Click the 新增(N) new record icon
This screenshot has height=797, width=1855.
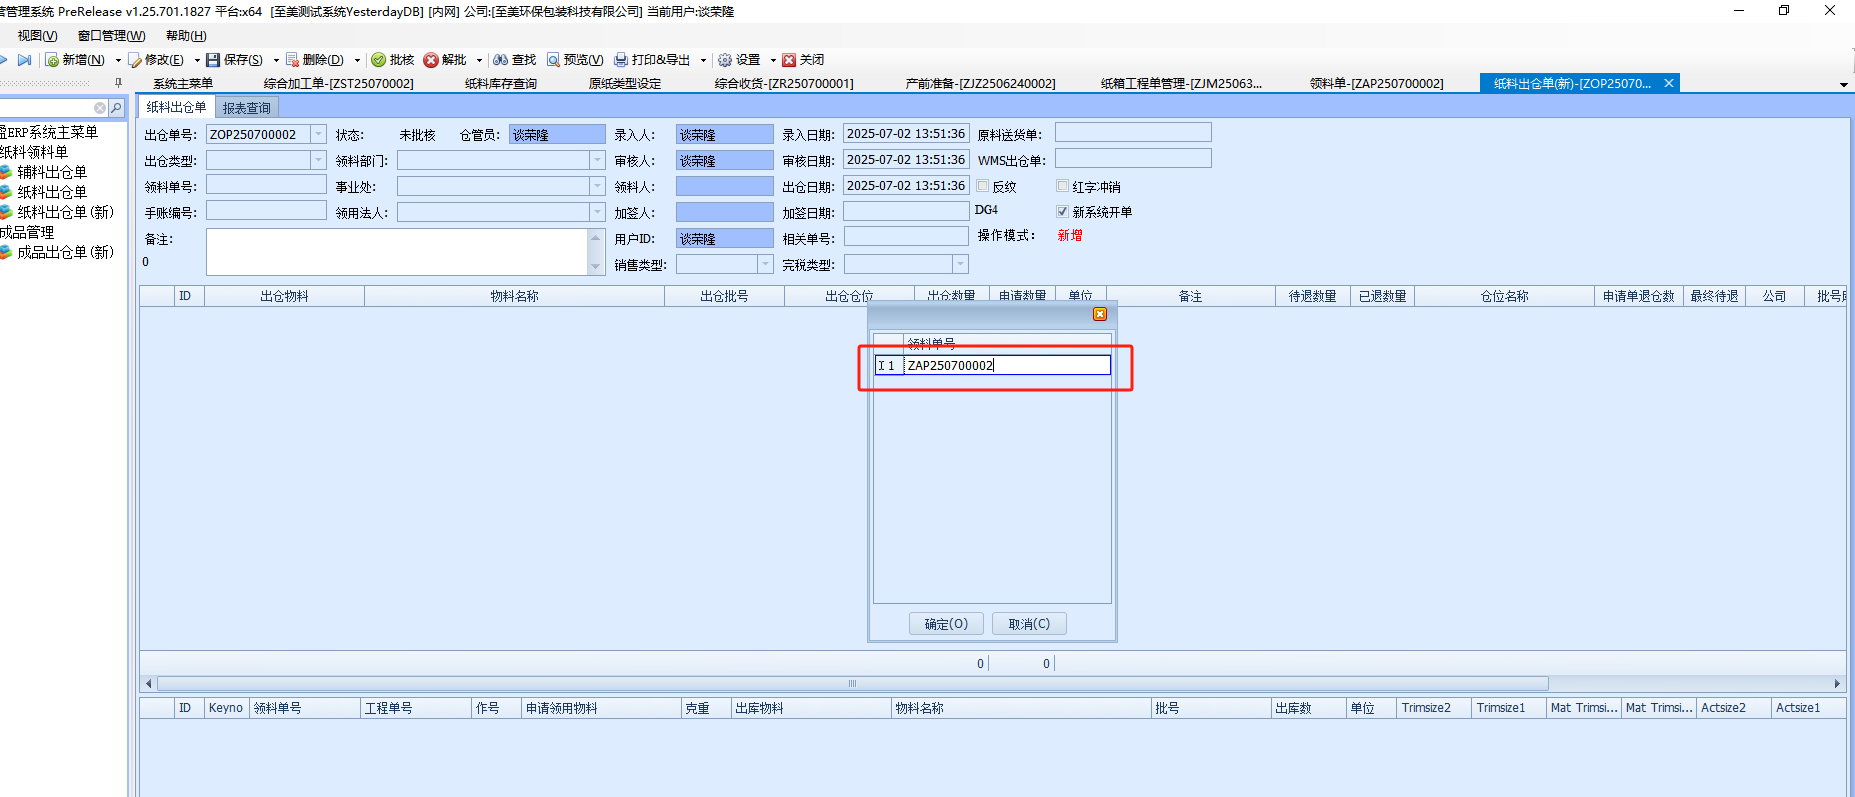(52, 60)
